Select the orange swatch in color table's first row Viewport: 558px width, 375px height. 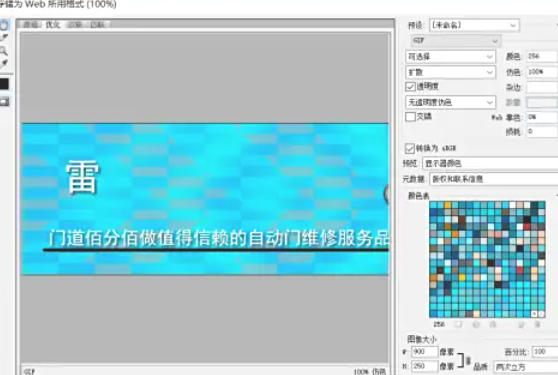tap(448, 205)
